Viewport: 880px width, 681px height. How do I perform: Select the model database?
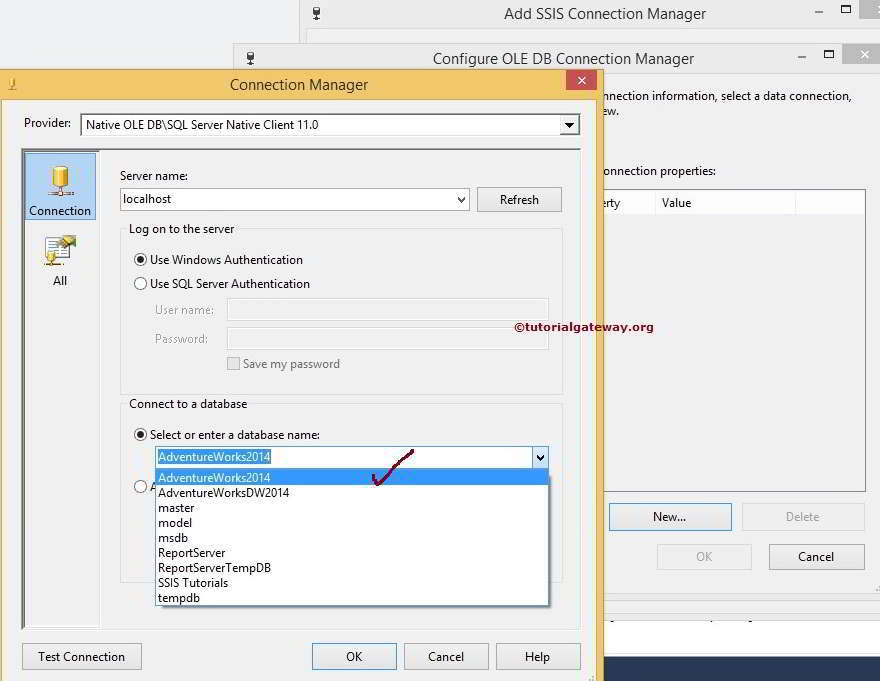pos(352,523)
